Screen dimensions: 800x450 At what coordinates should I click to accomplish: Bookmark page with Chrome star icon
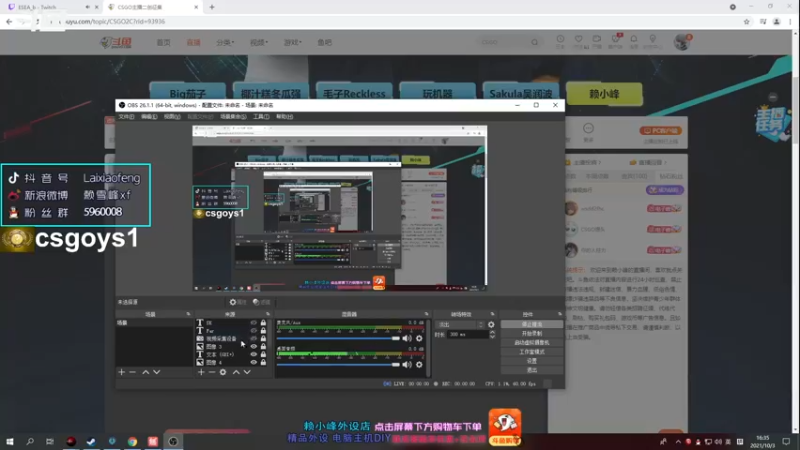[x=746, y=21]
